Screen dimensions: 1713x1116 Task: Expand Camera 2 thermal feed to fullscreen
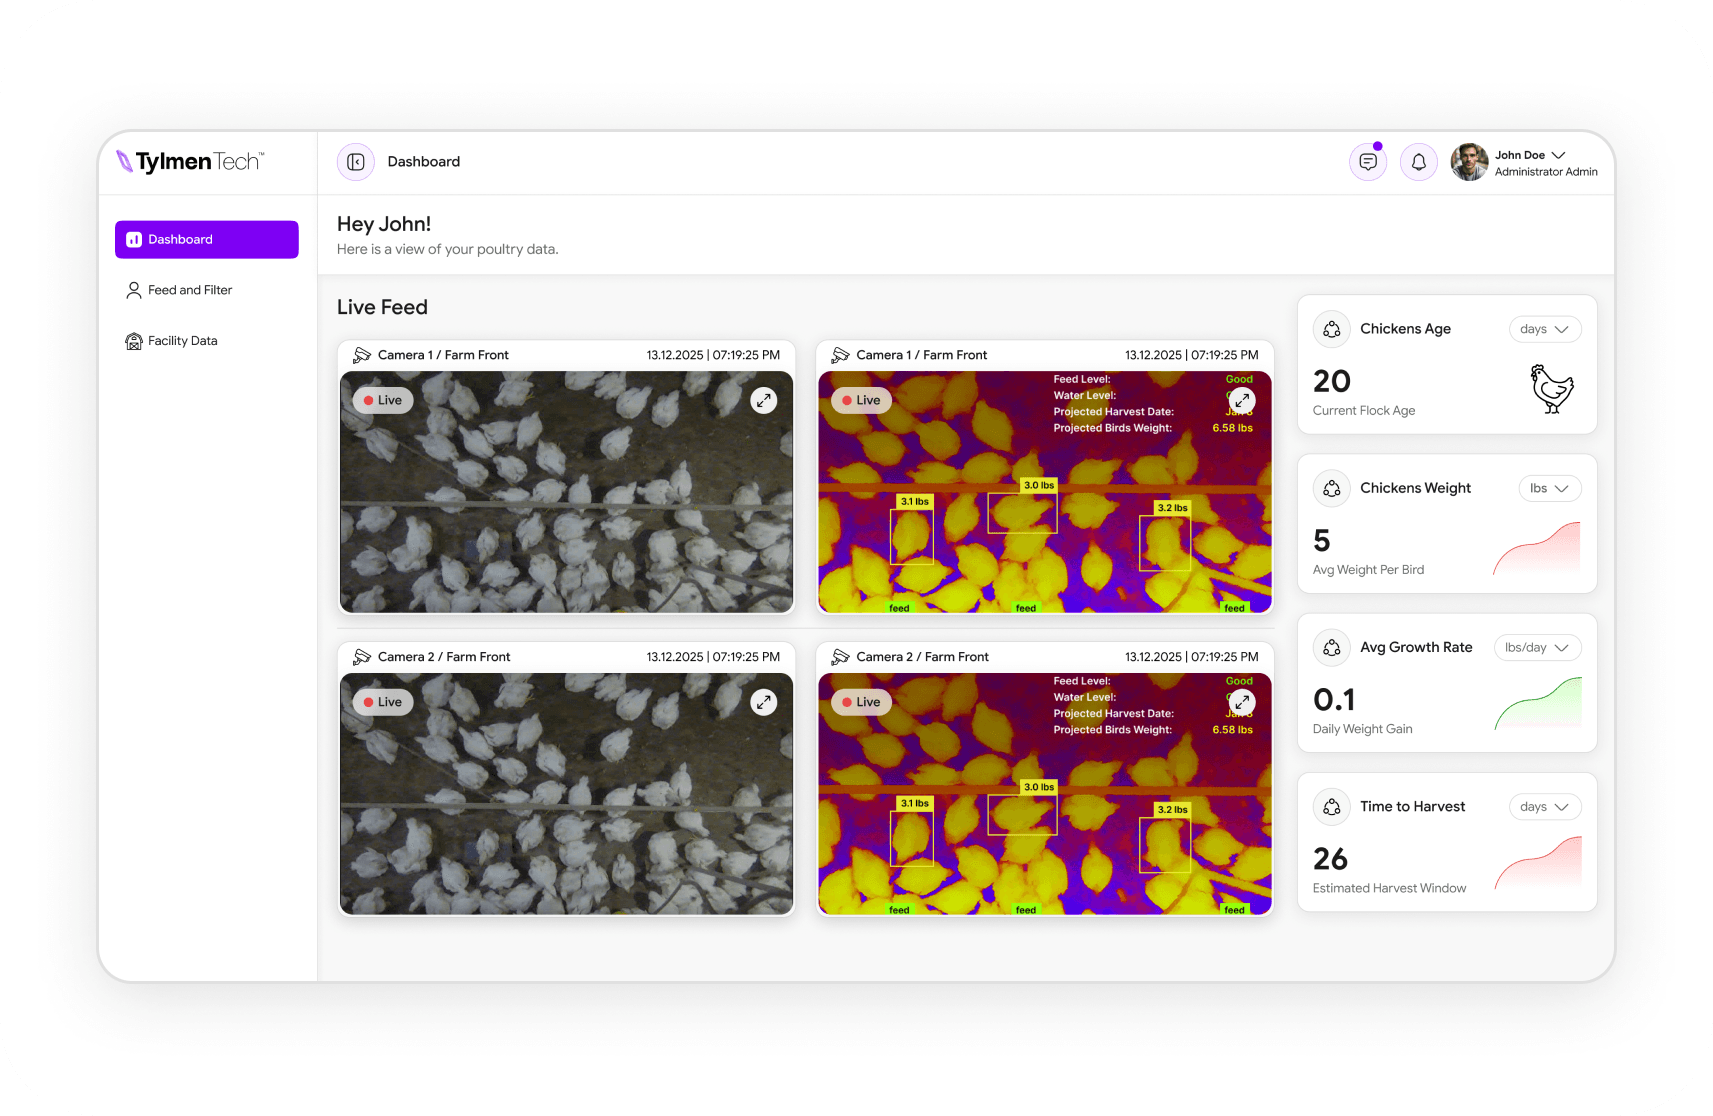point(1242,702)
